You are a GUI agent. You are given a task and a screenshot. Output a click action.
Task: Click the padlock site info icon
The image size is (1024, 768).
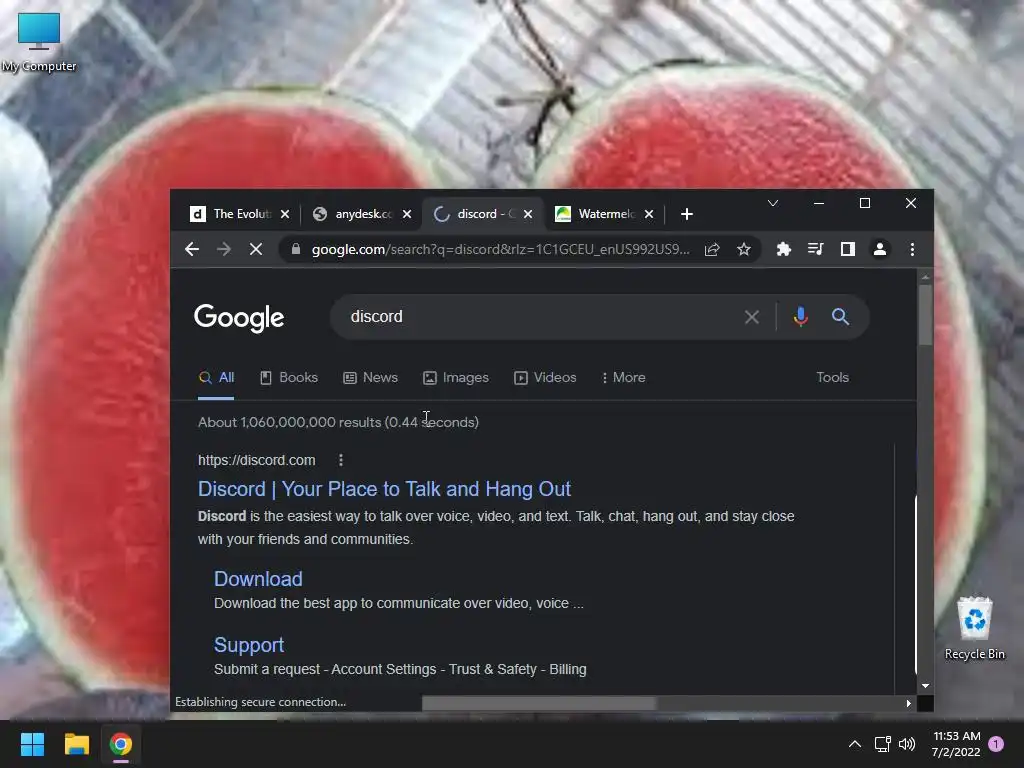point(296,249)
